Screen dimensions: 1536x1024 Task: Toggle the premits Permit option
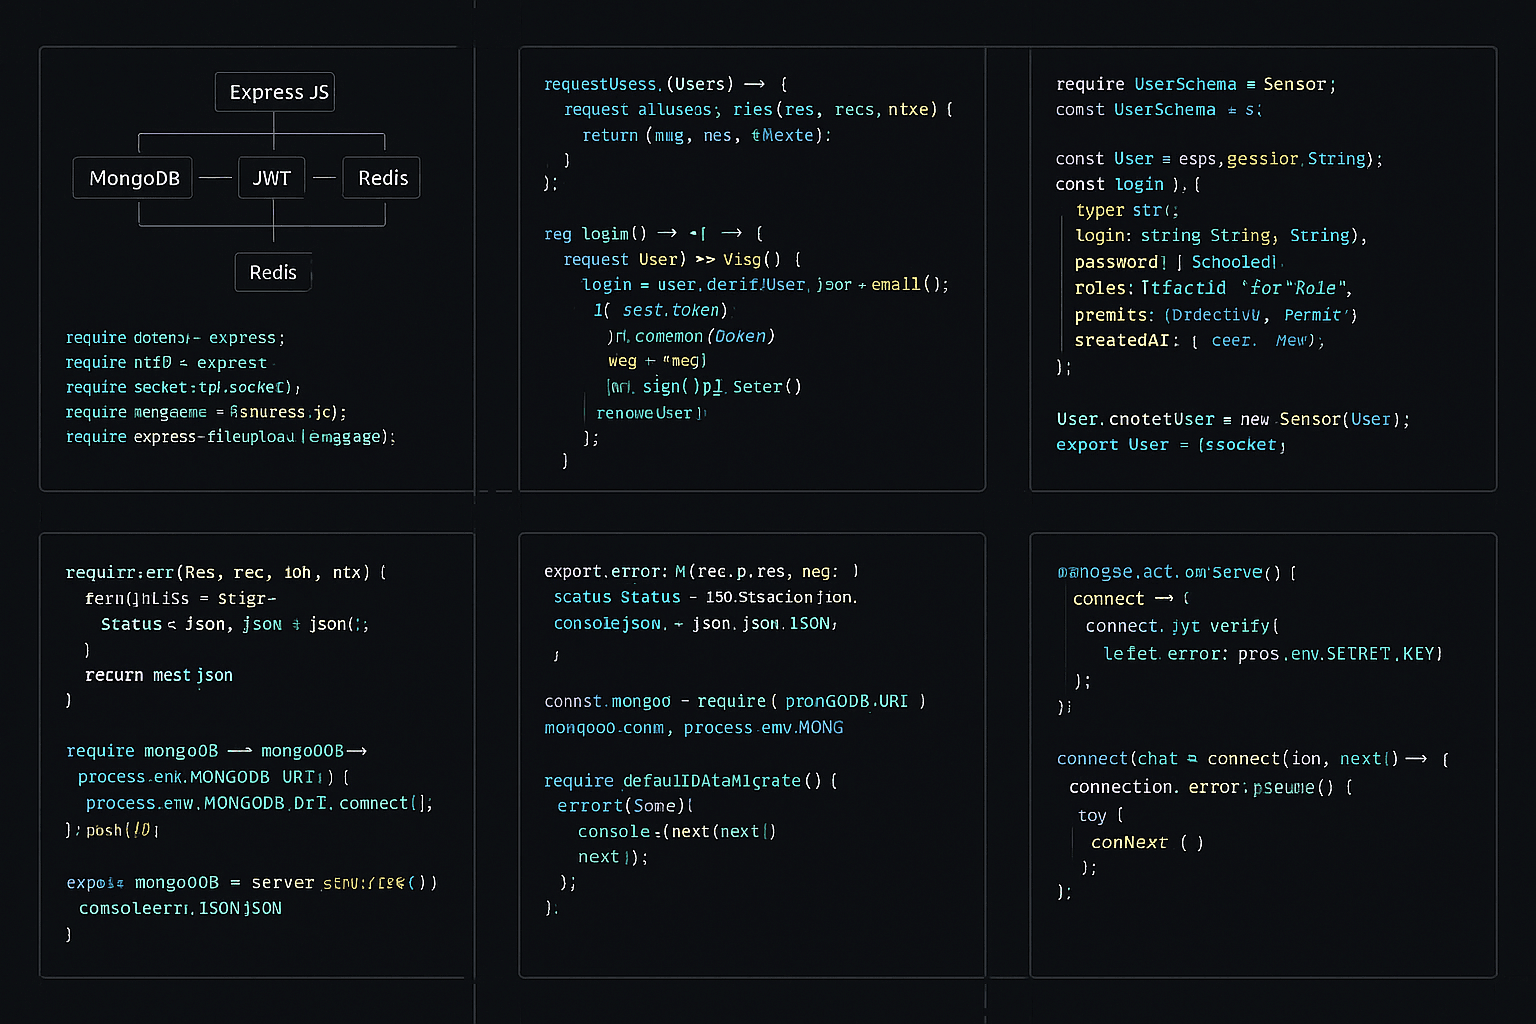(1315, 314)
